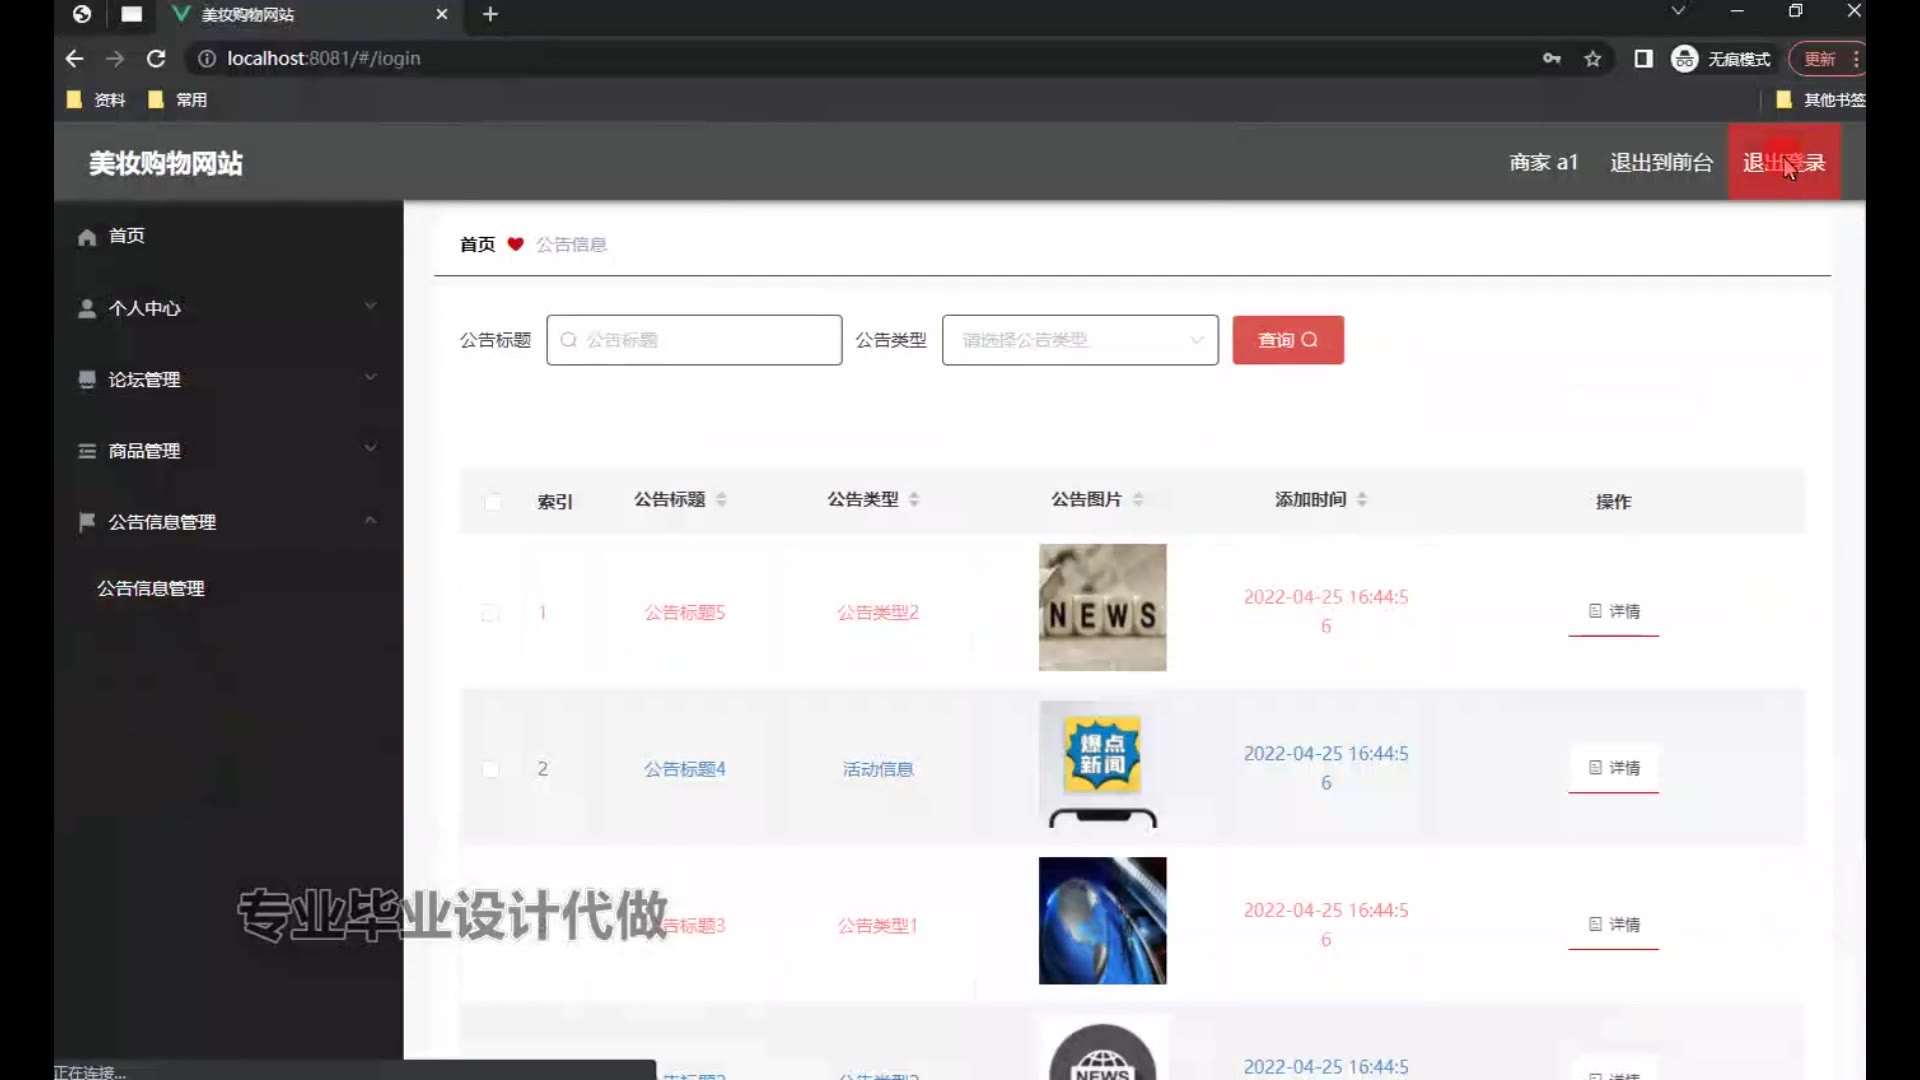Click the 更新 browser update button
The width and height of the screenshot is (1920, 1080).
coord(1819,58)
